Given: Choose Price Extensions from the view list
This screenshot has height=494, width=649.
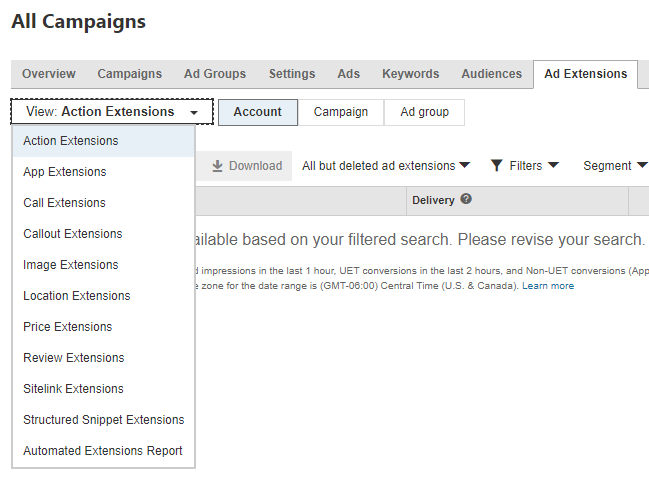Looking at the screenshot, I should tap(103, 327).
